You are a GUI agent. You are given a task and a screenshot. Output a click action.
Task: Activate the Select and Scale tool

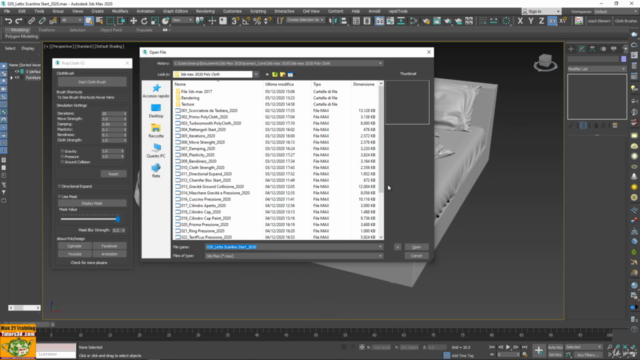pyautogui.click(x=155, y=21)
